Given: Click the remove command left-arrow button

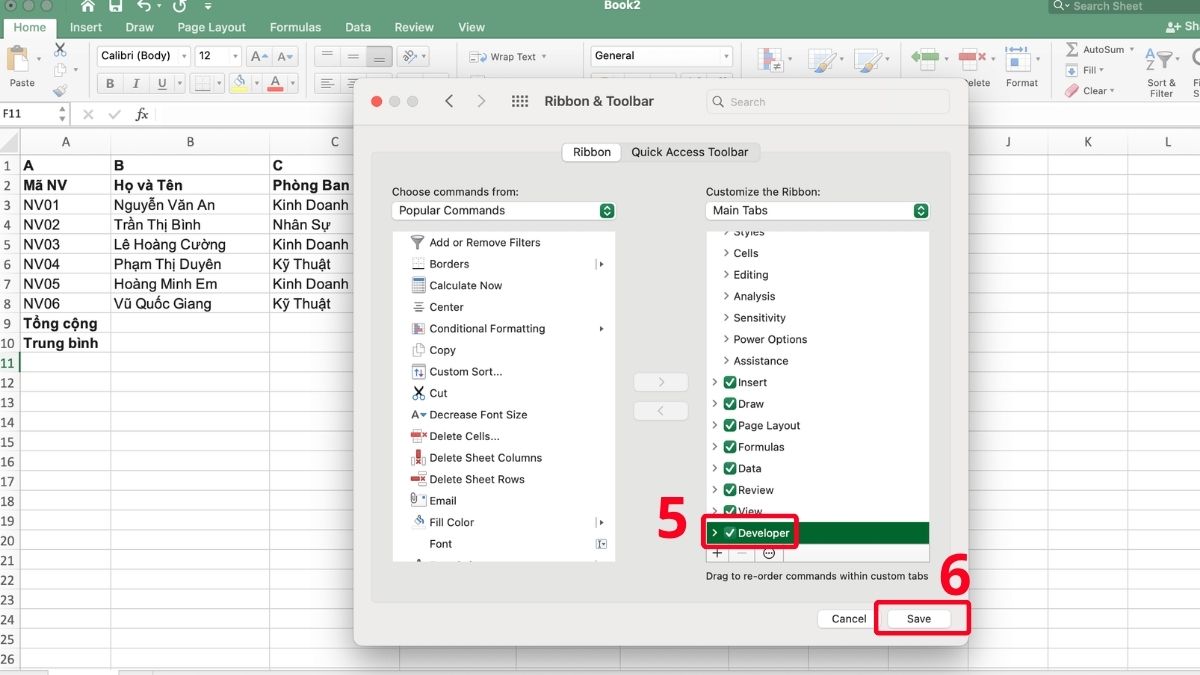Looking at the screenshot, I should pos(661,411).
